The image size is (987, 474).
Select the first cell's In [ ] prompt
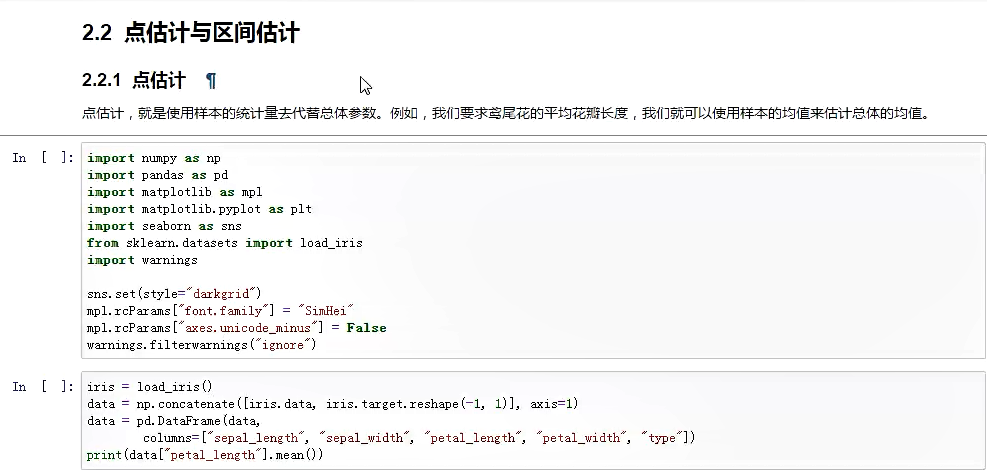click(42, 158)
